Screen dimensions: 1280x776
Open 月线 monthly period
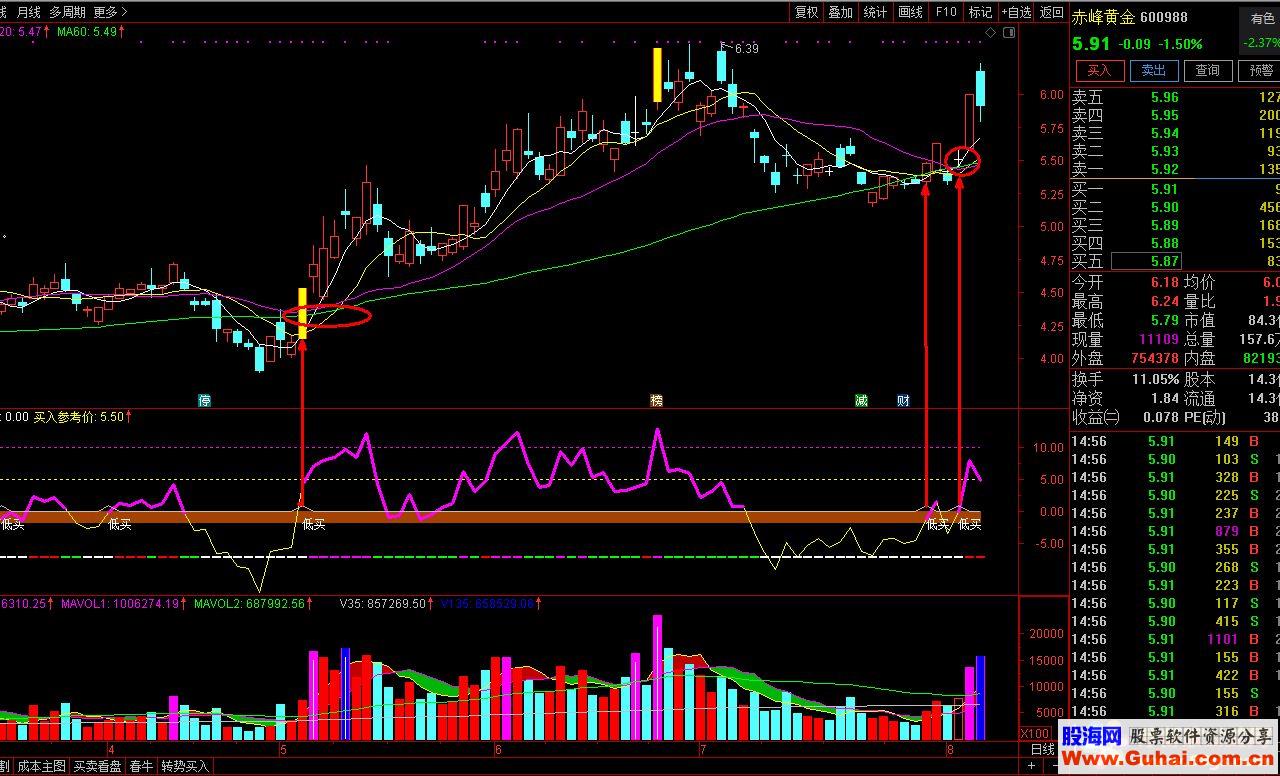(x=29, y=12)
